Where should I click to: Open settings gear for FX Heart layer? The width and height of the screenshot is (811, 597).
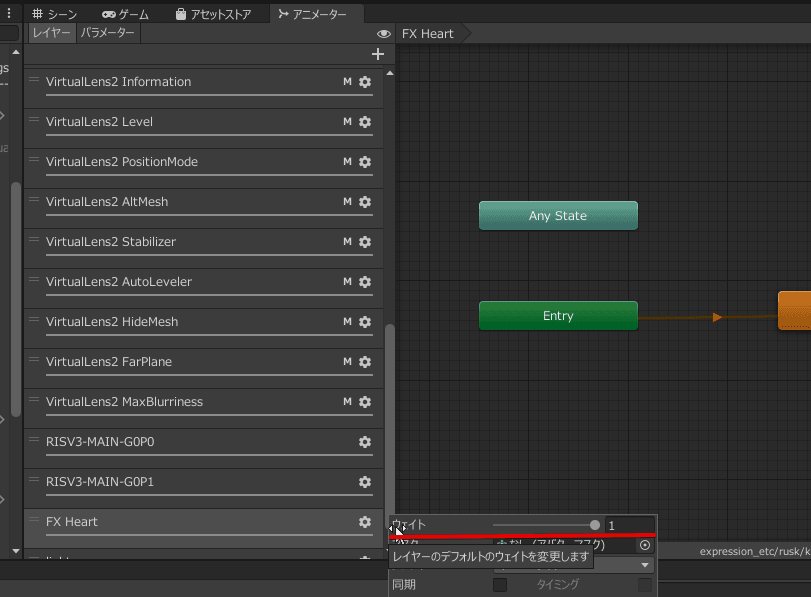[x=365, y=522]
